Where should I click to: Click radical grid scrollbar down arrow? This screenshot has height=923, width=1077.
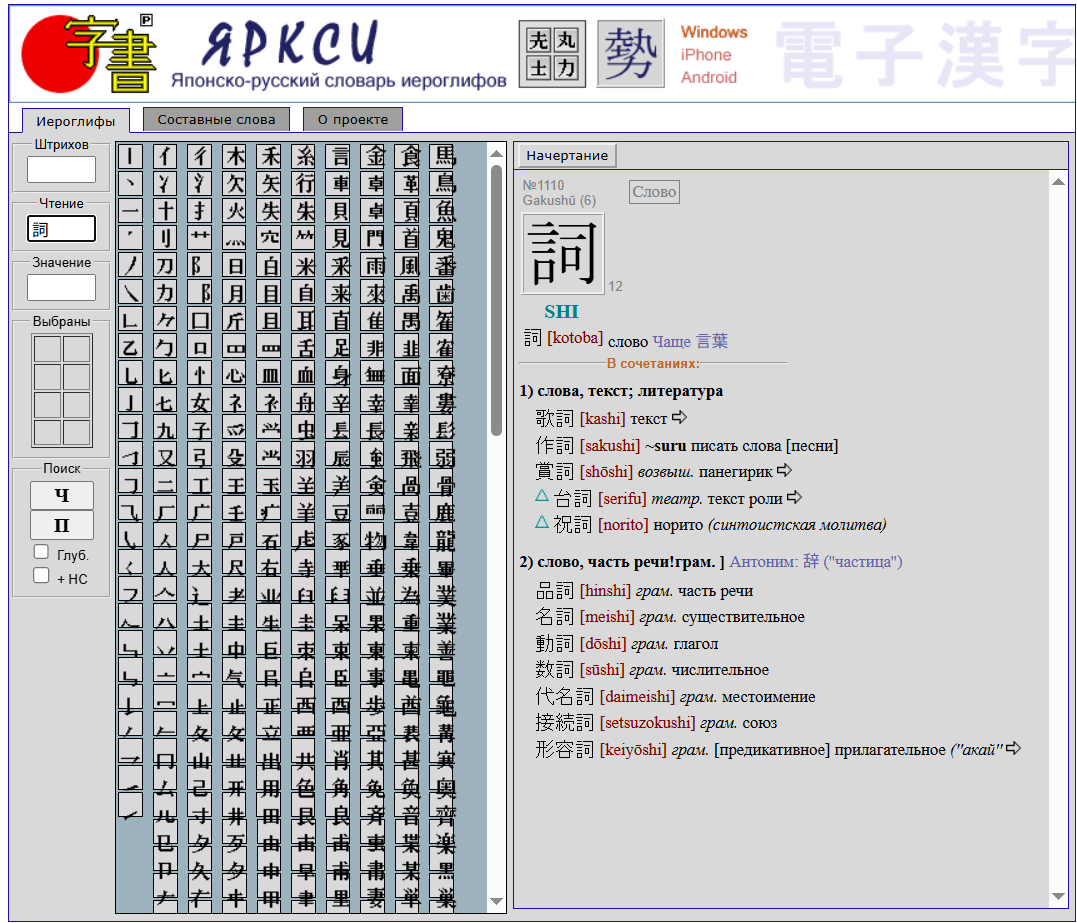(x=497, y=901)
